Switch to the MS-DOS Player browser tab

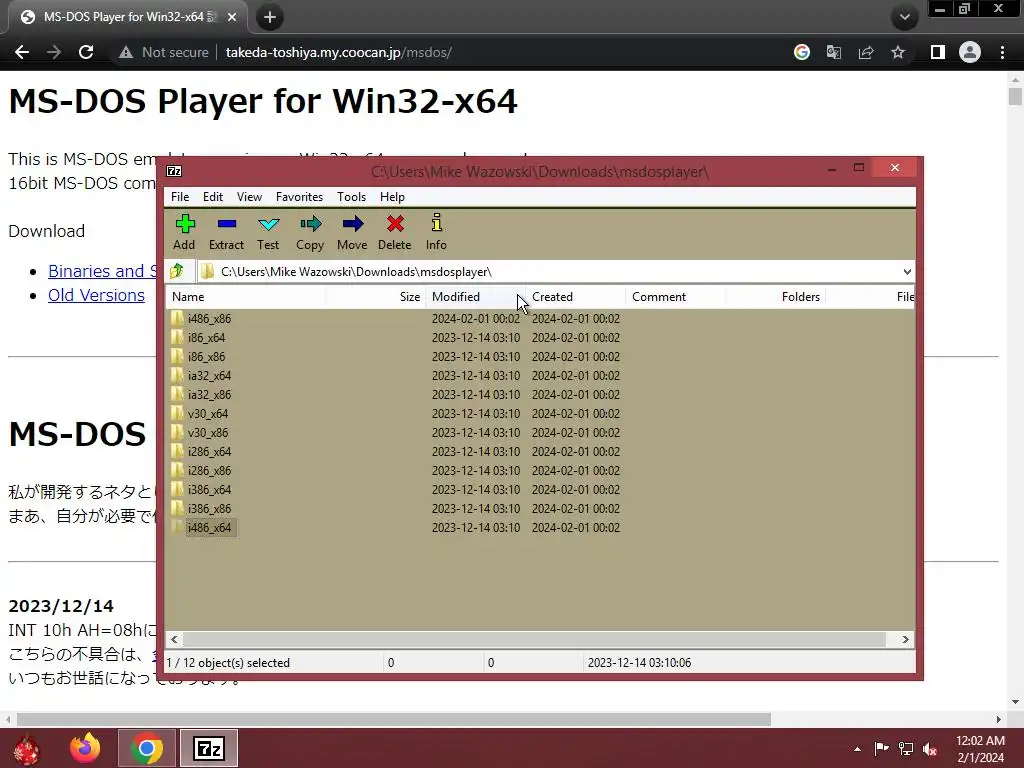(x=128, y=17)
